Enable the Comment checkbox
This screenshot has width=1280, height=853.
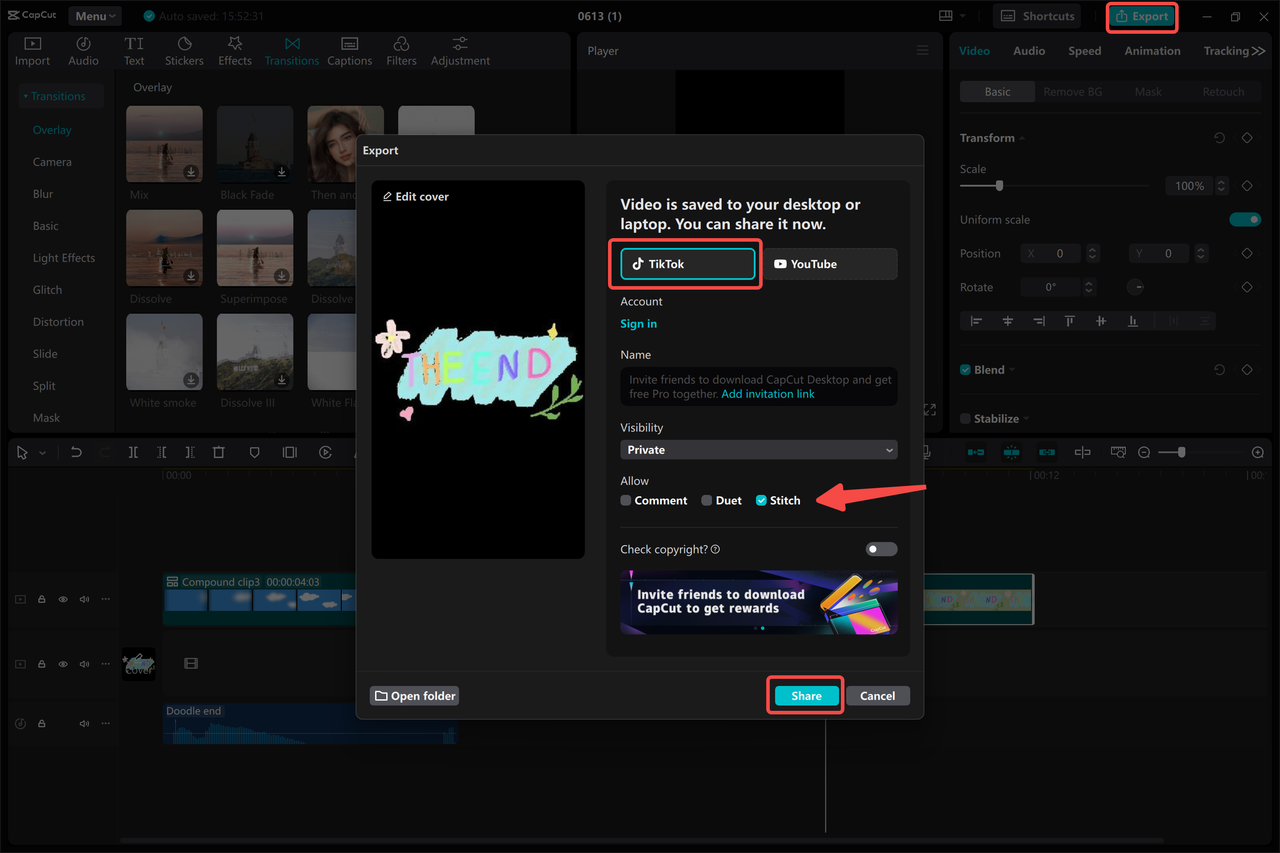[625, 500]
